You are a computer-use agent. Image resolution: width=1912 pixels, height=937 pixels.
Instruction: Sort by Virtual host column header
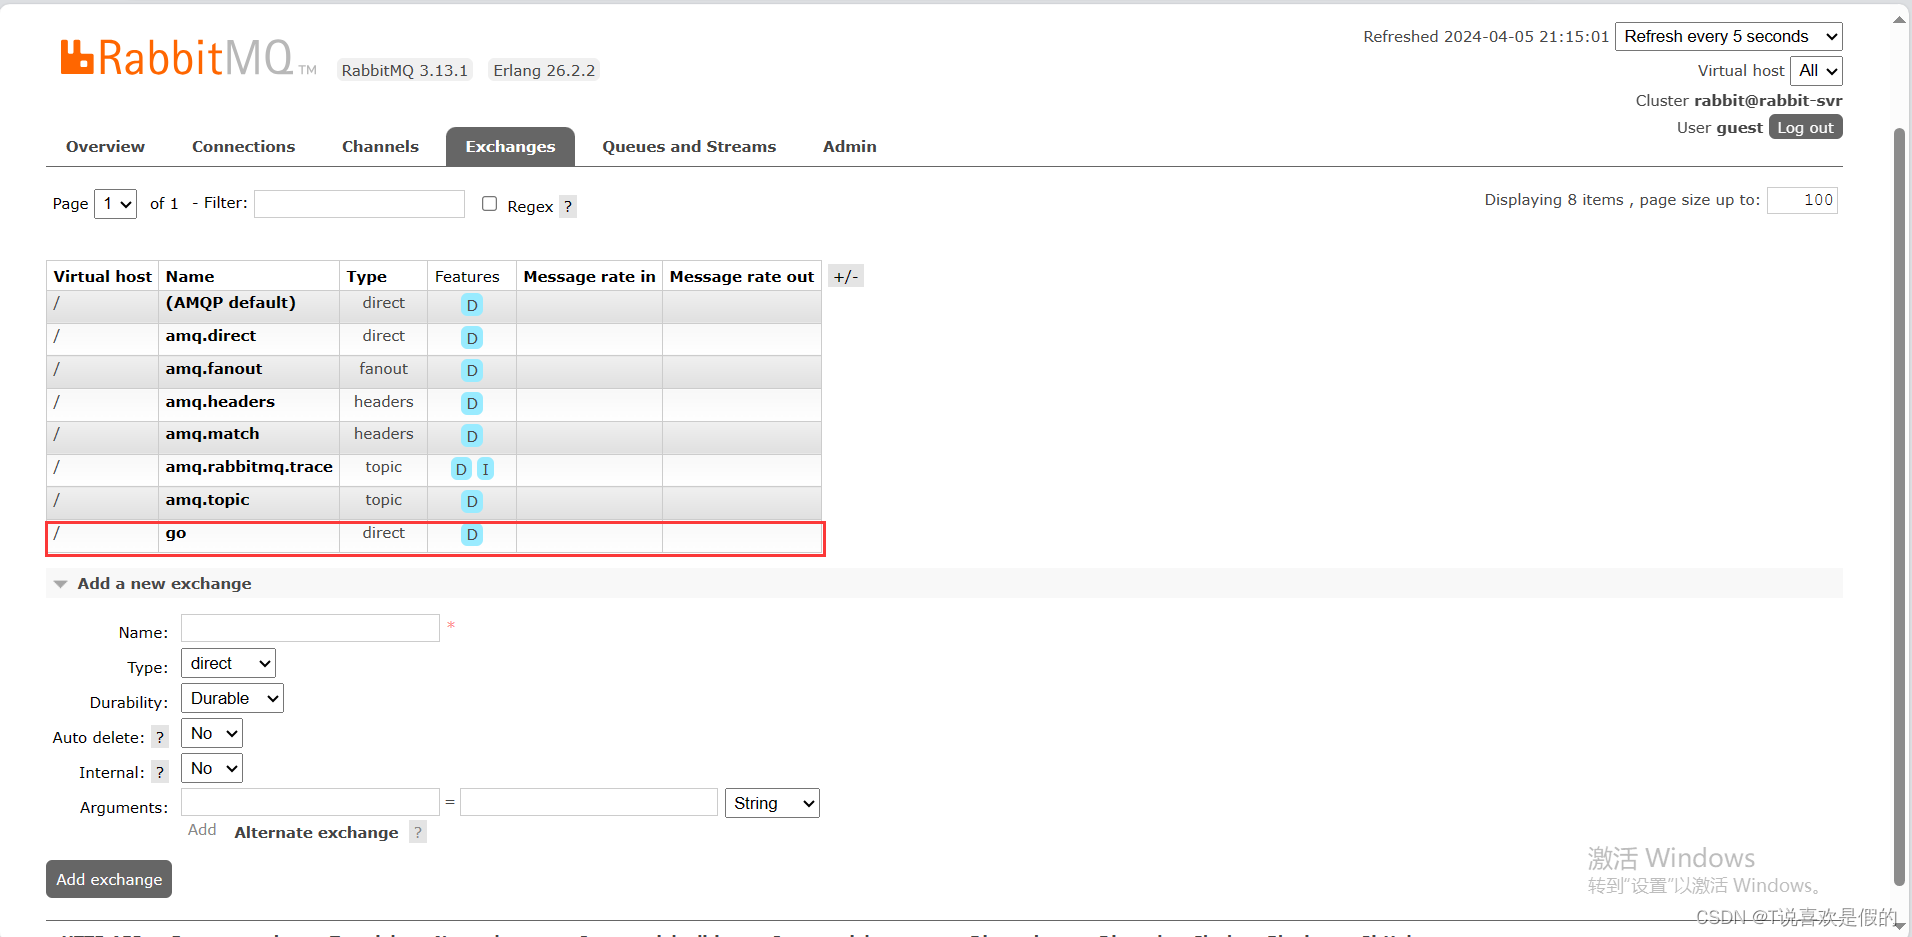pyautogui.click(x=103, y=277)
